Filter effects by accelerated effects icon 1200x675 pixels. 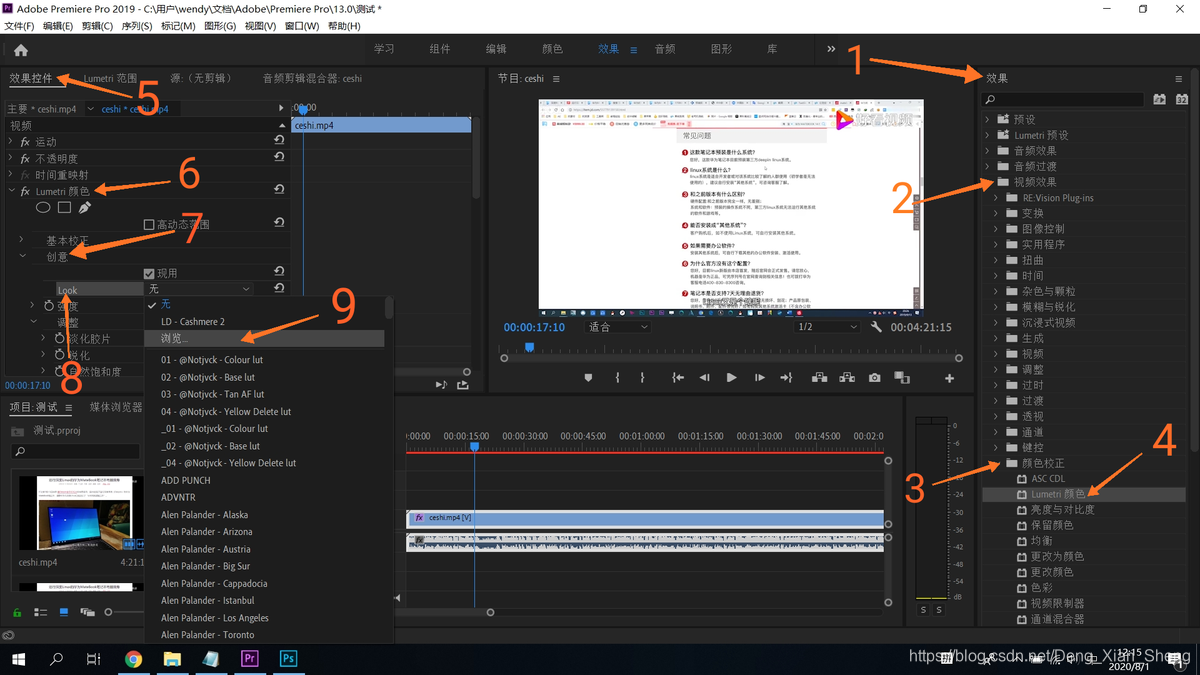[x=1159, y=99]
